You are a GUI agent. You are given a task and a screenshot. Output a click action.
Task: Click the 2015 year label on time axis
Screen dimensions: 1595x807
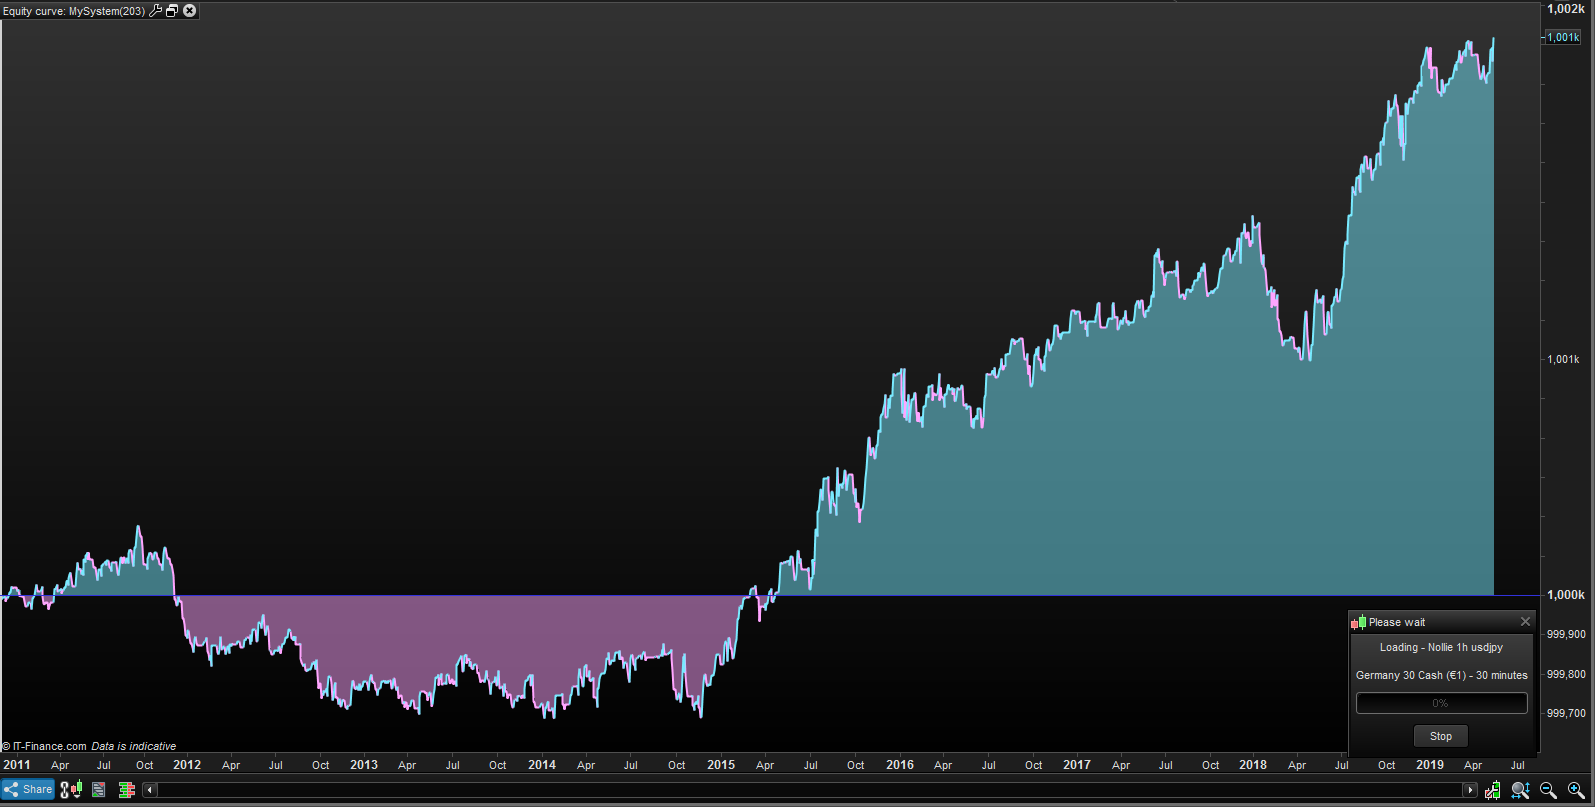click(721, 765)
